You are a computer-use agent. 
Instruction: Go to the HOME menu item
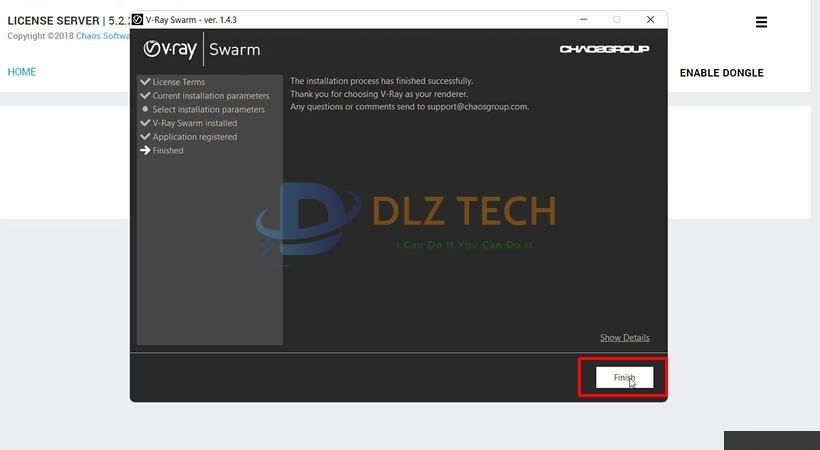point(22,72)
